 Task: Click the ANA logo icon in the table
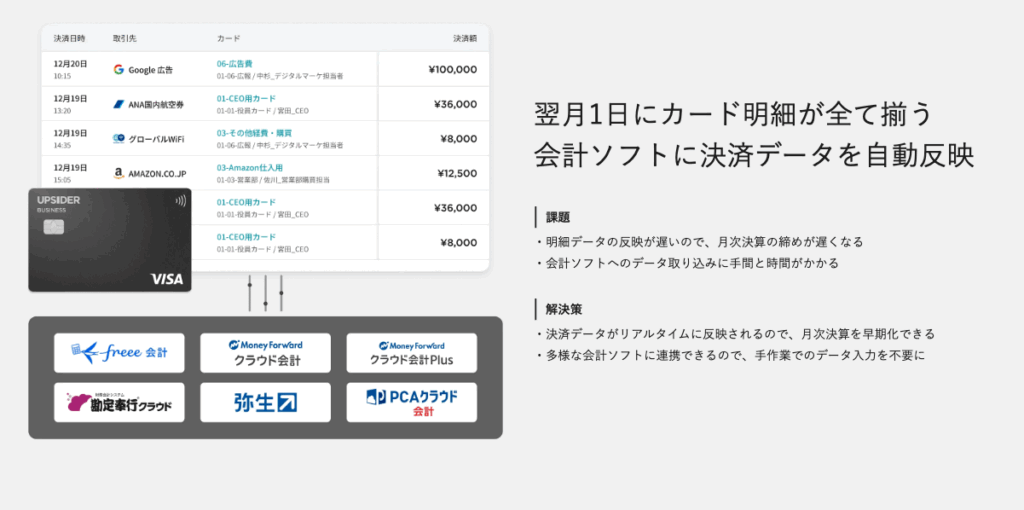119,104
